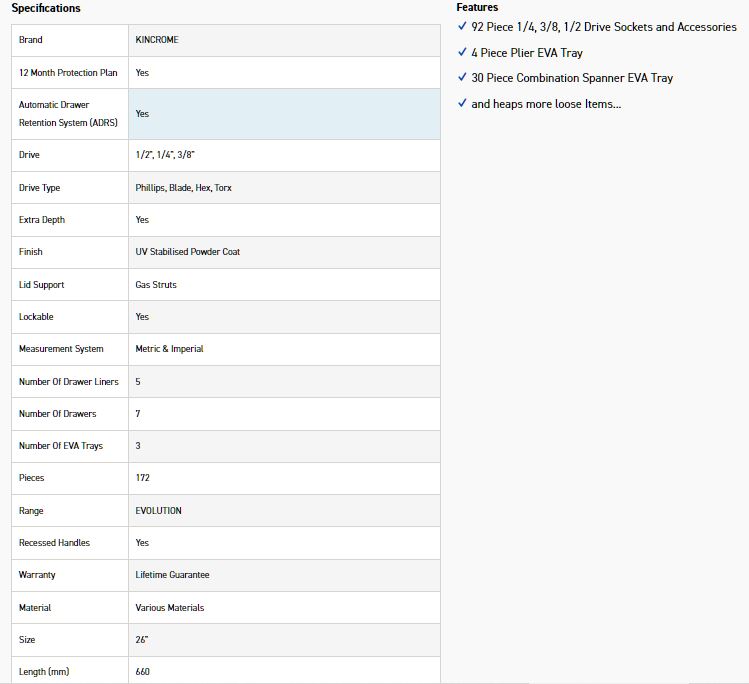
Task: Click the checkmark beside 4 Piece Plier EVA Tray
Action: (461, 52)
